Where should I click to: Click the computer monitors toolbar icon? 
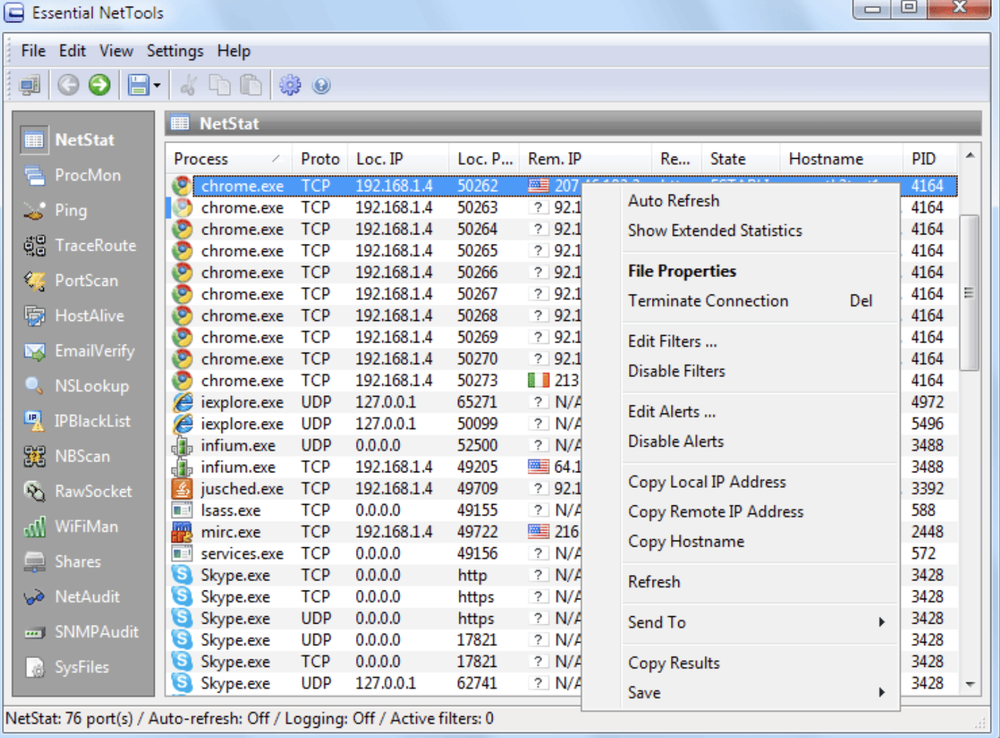click(30, 85)
